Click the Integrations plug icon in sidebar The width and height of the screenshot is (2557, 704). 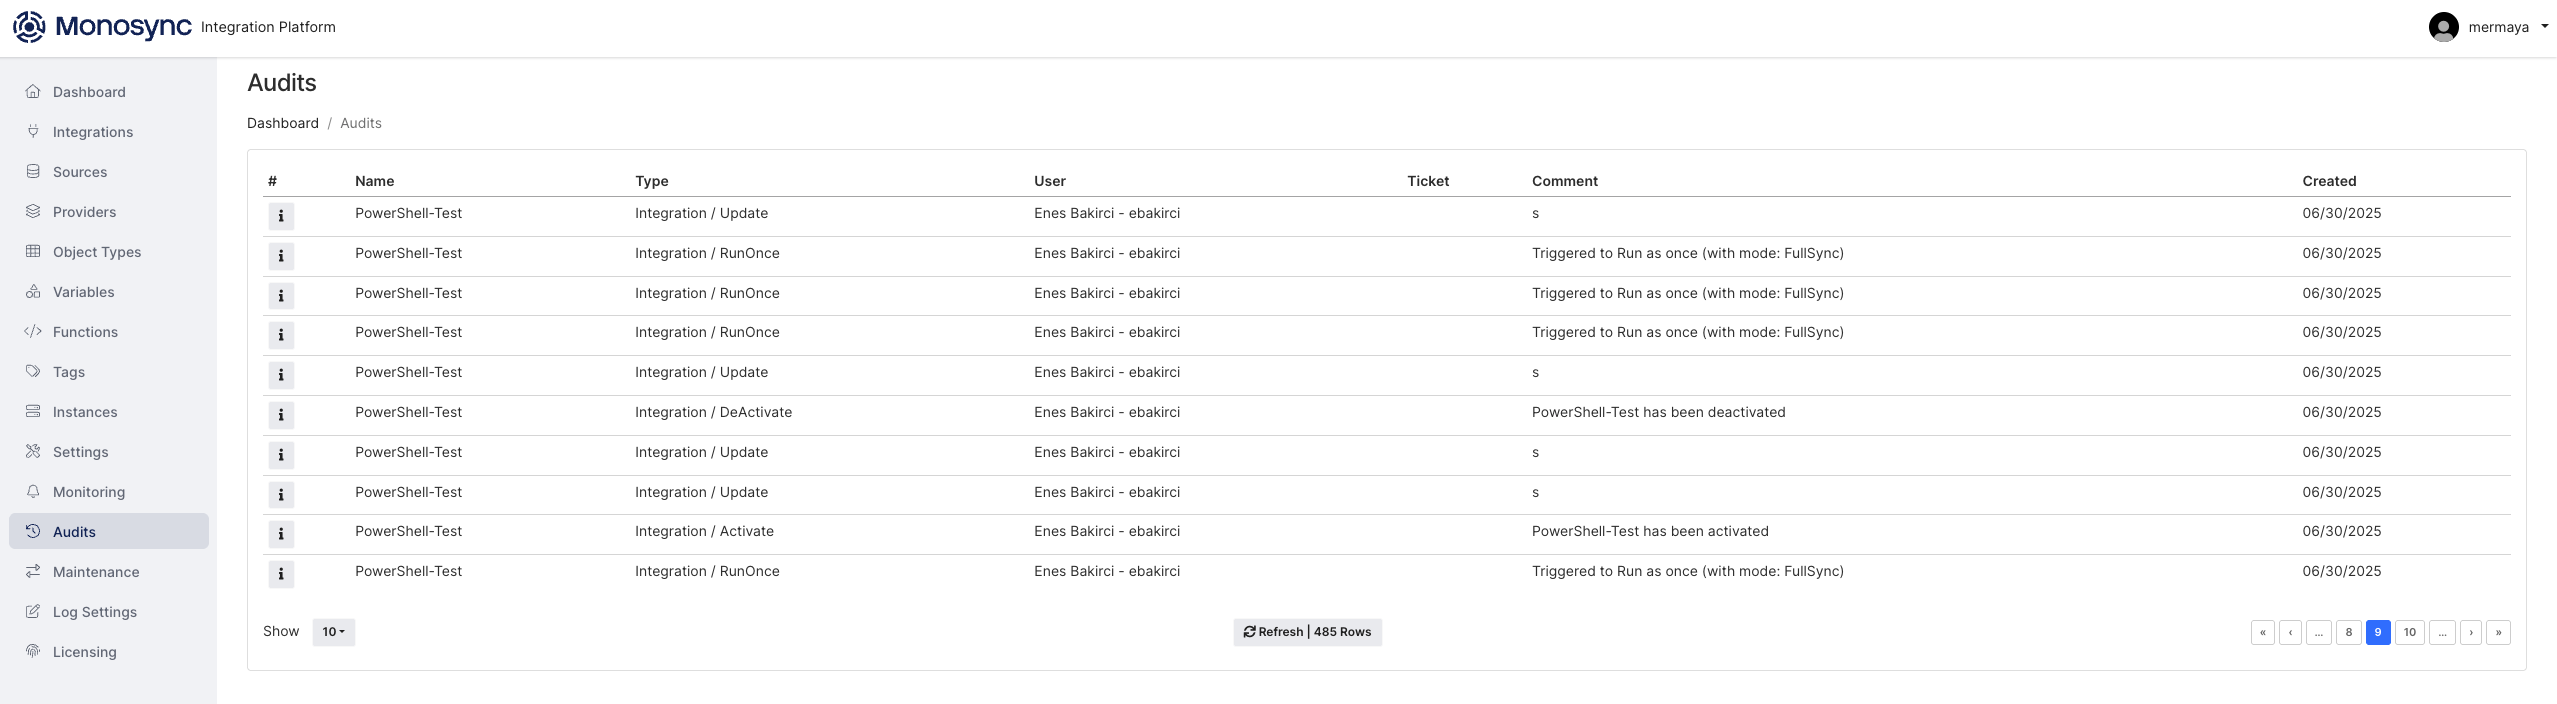click(33, 132)
